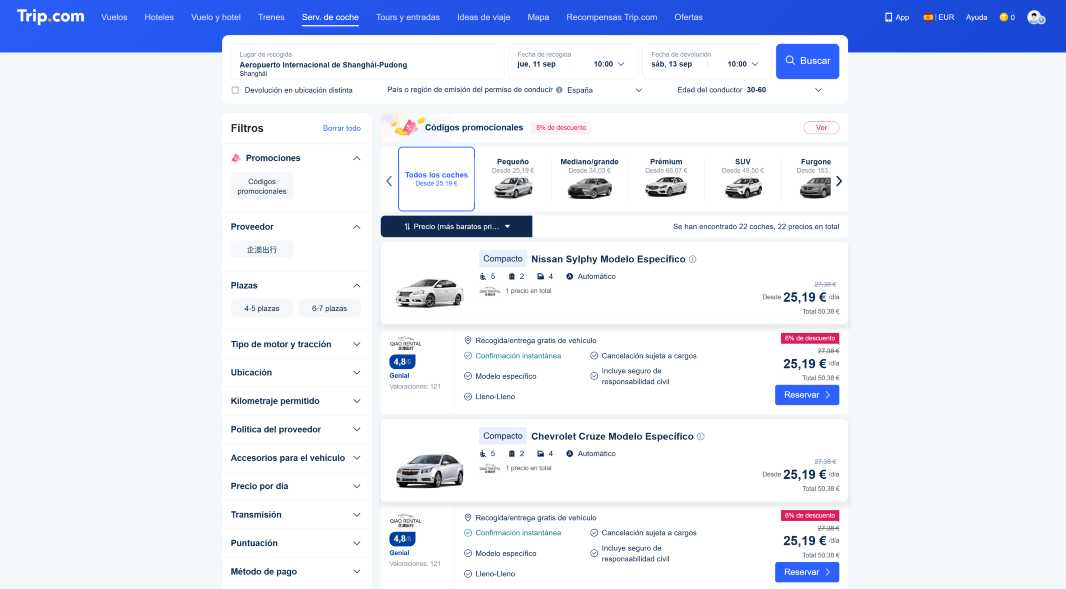Open return time 10:00 dropdown
This screenshot has height=589, width=1066.
pos(742,64)
